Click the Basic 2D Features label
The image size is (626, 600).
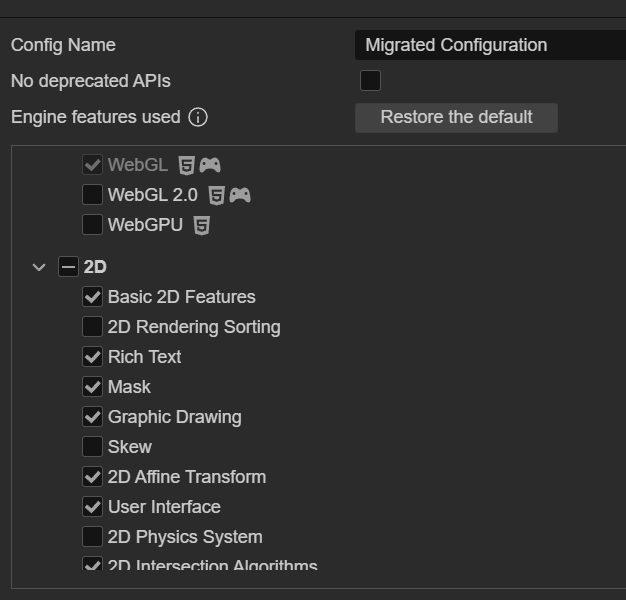[182, 297]
